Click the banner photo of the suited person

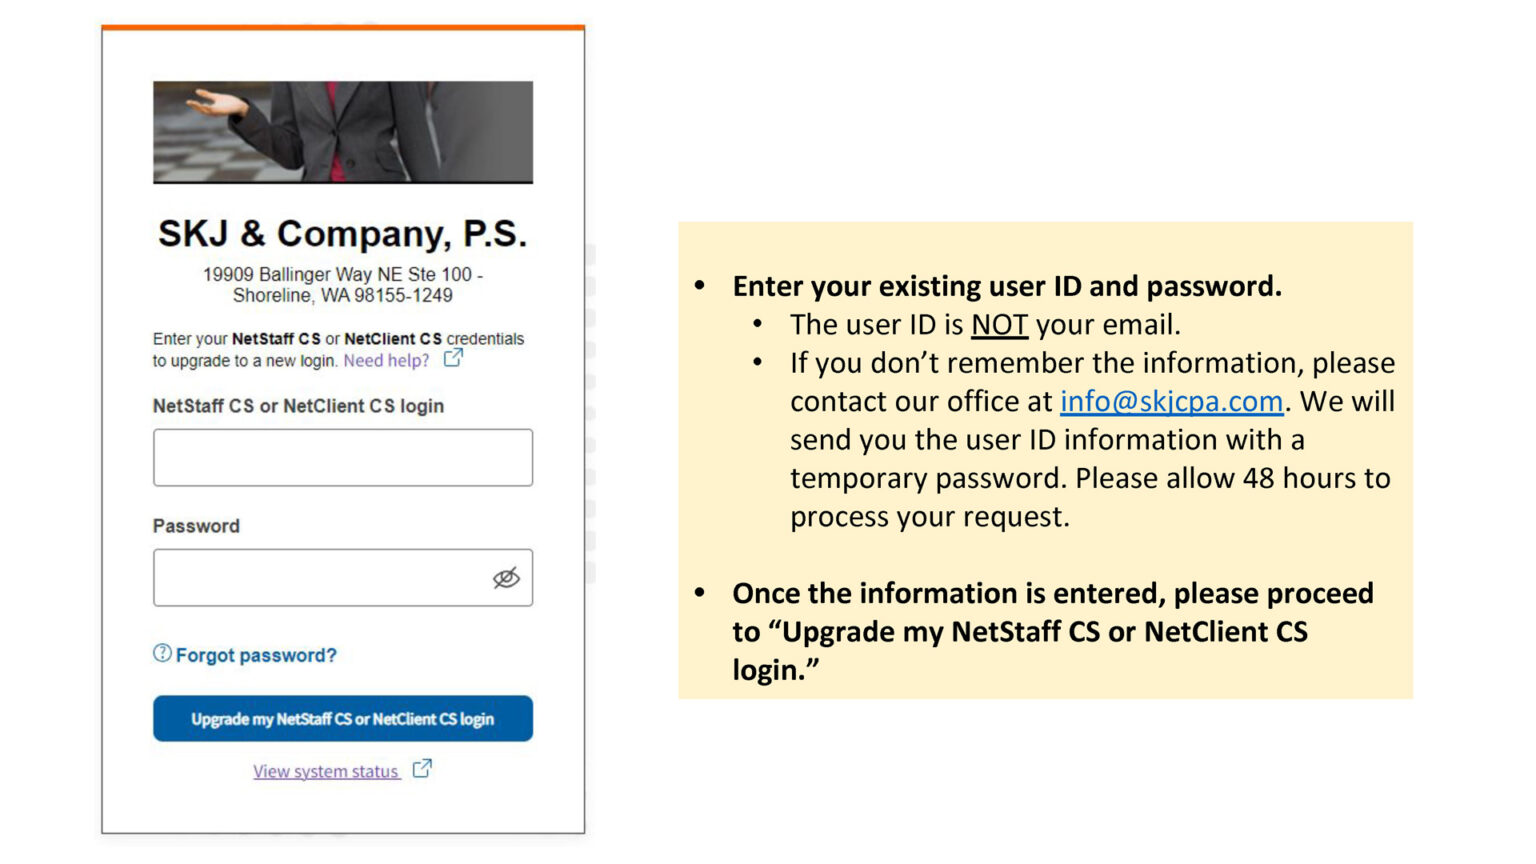(342, 132)
